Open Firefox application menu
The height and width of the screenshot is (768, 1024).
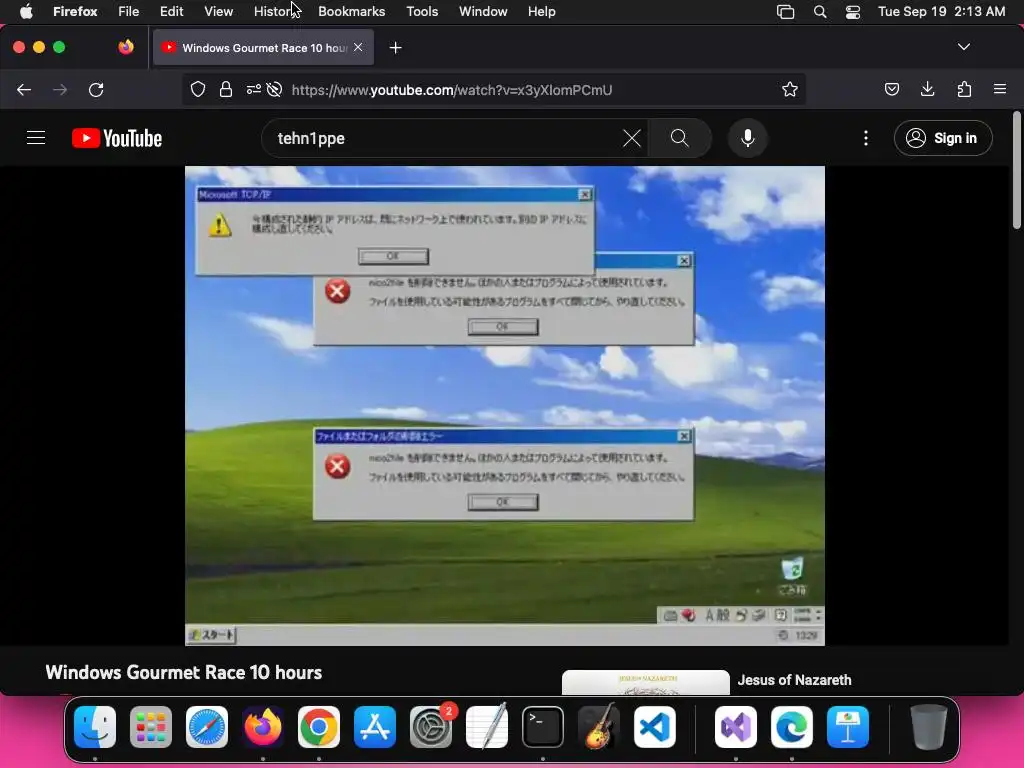click(x=1000, y=89)
